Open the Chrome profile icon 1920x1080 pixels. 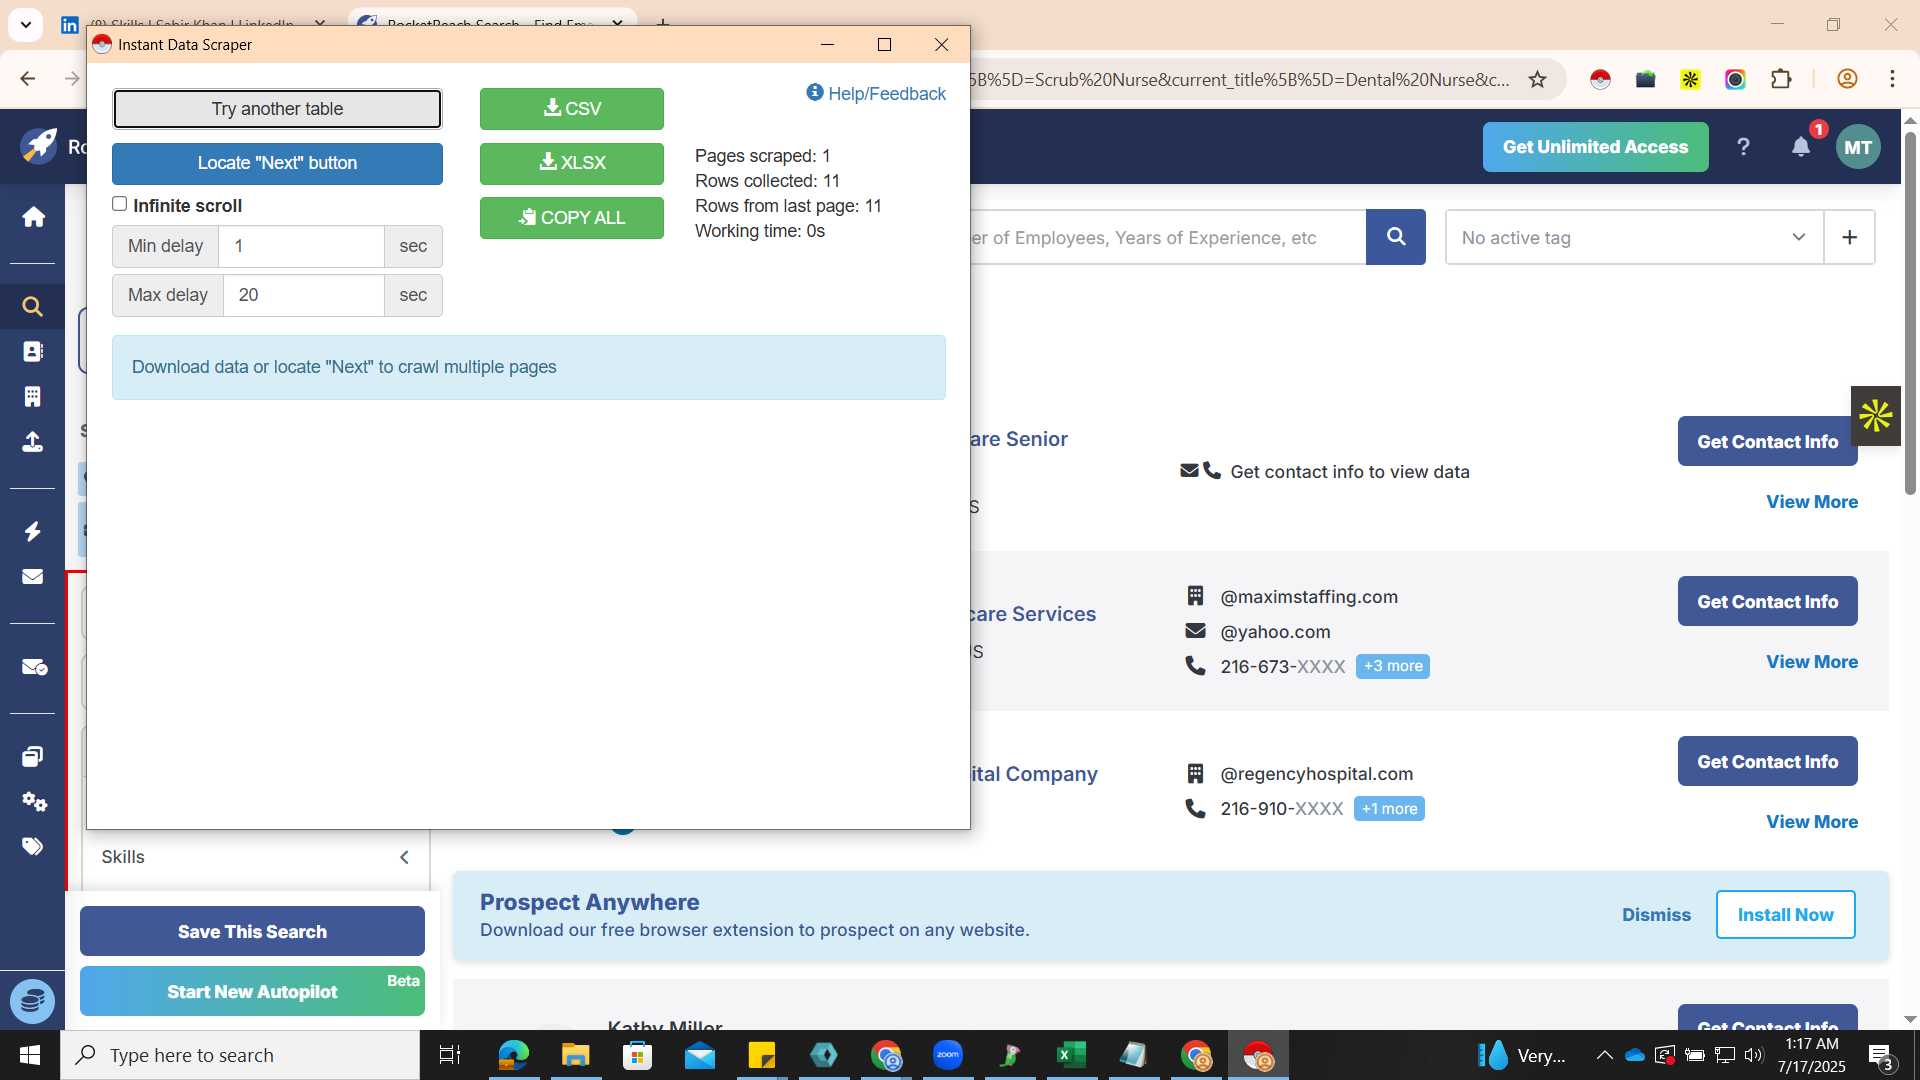pos(1847,79)
